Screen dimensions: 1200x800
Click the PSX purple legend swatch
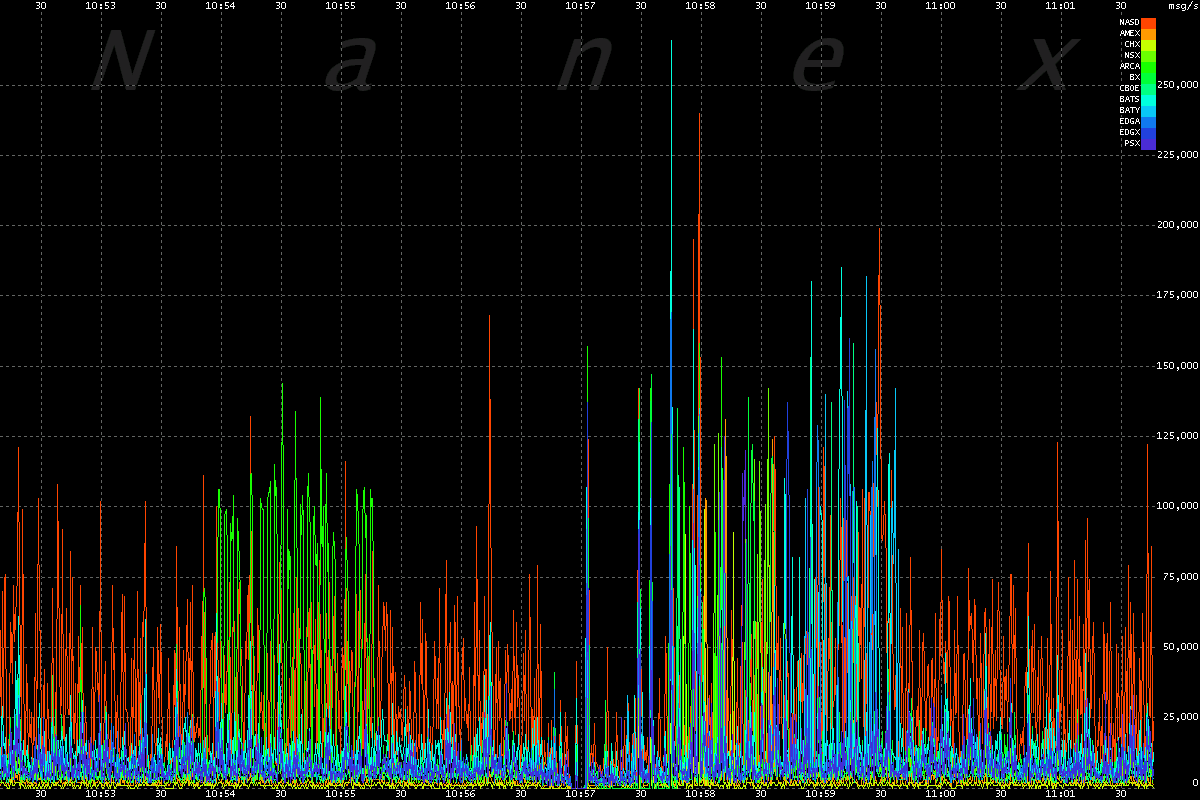[x=1149, y=143]
